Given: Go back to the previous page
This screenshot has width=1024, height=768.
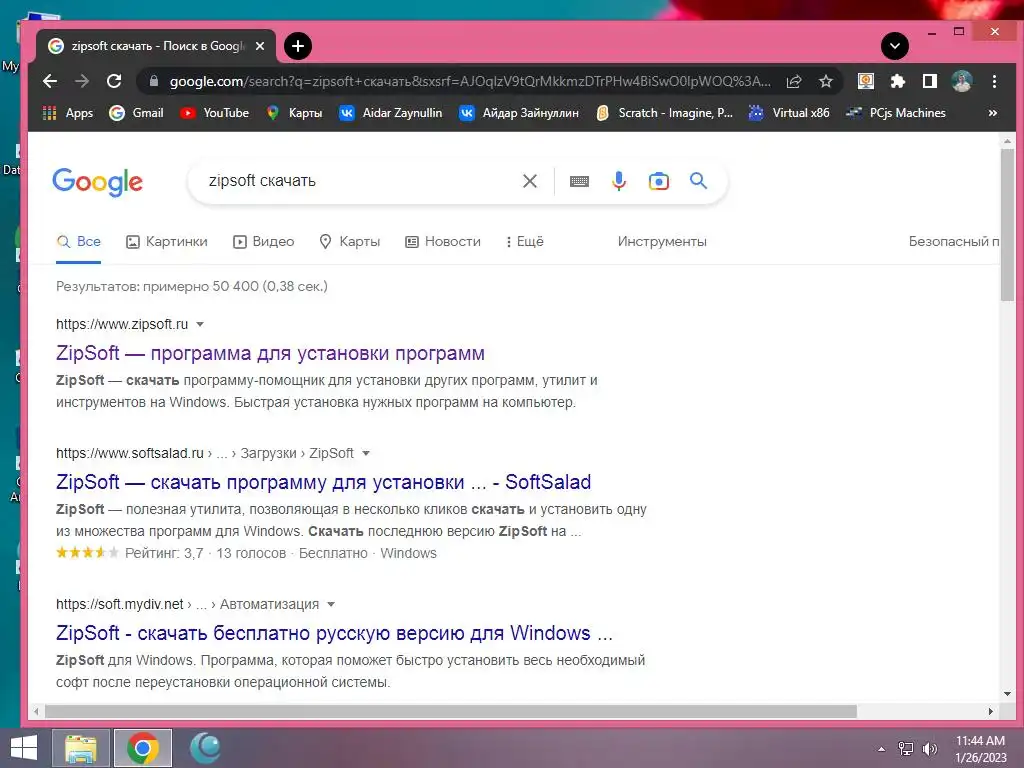Looking at the screenshot, I should point(50,81).
